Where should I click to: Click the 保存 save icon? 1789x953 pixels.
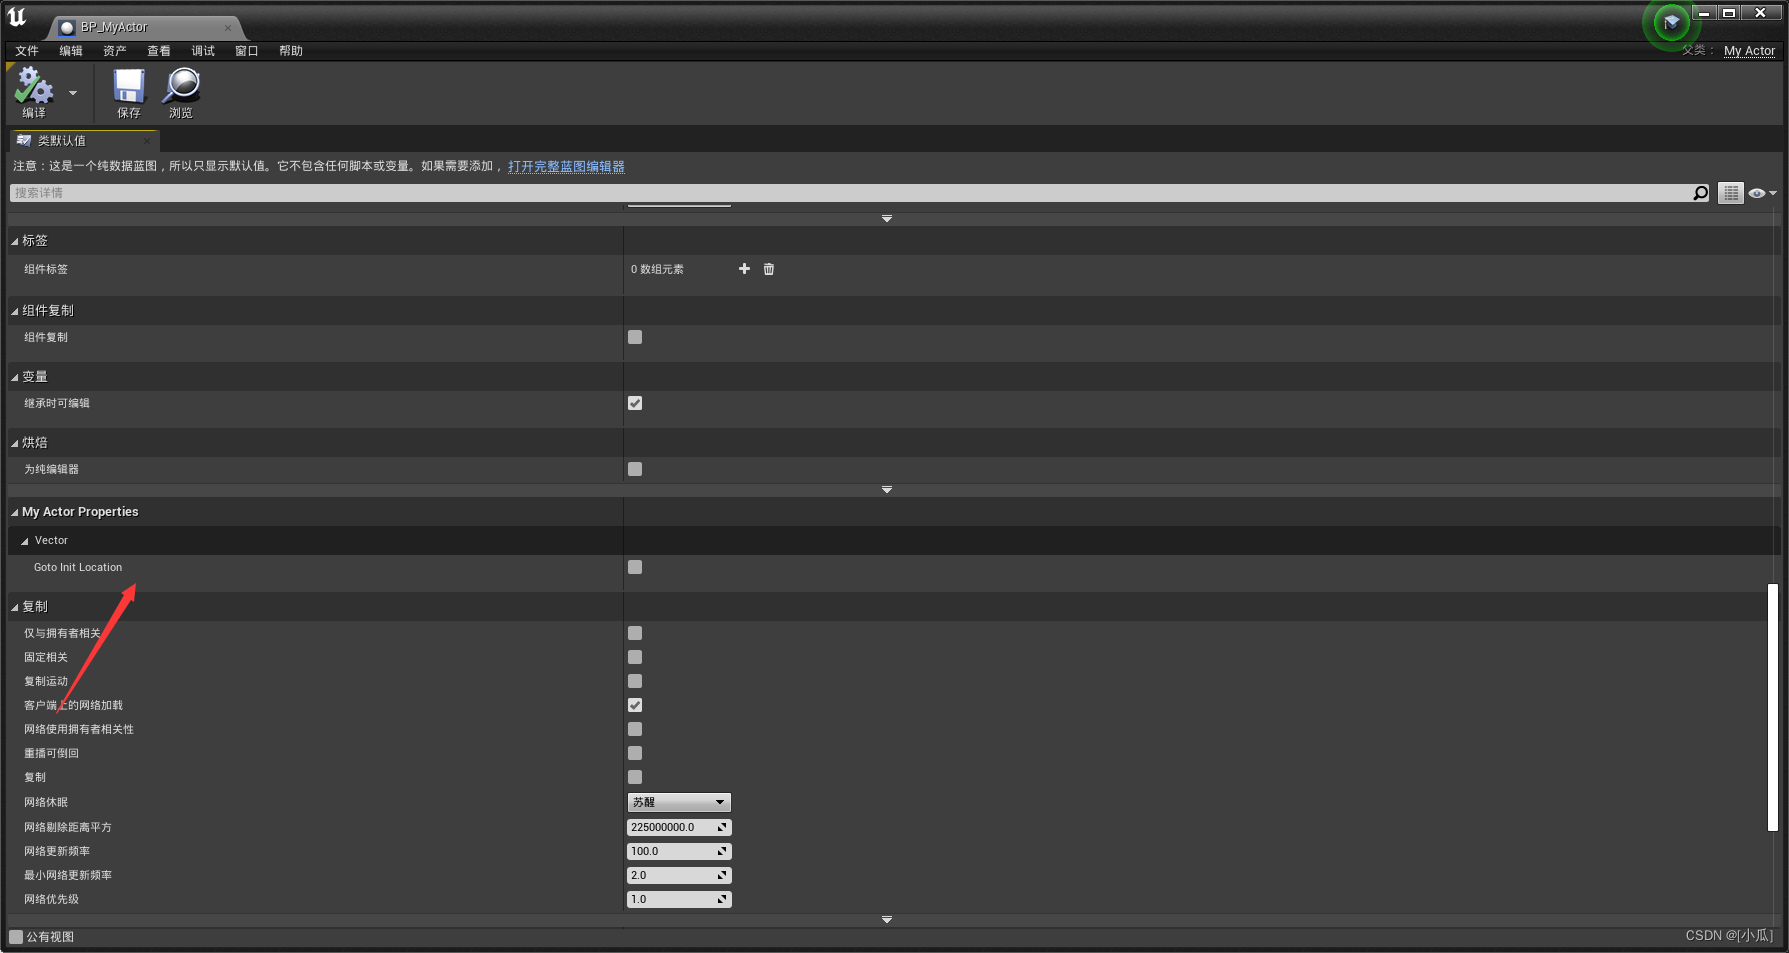click(129, 92)
